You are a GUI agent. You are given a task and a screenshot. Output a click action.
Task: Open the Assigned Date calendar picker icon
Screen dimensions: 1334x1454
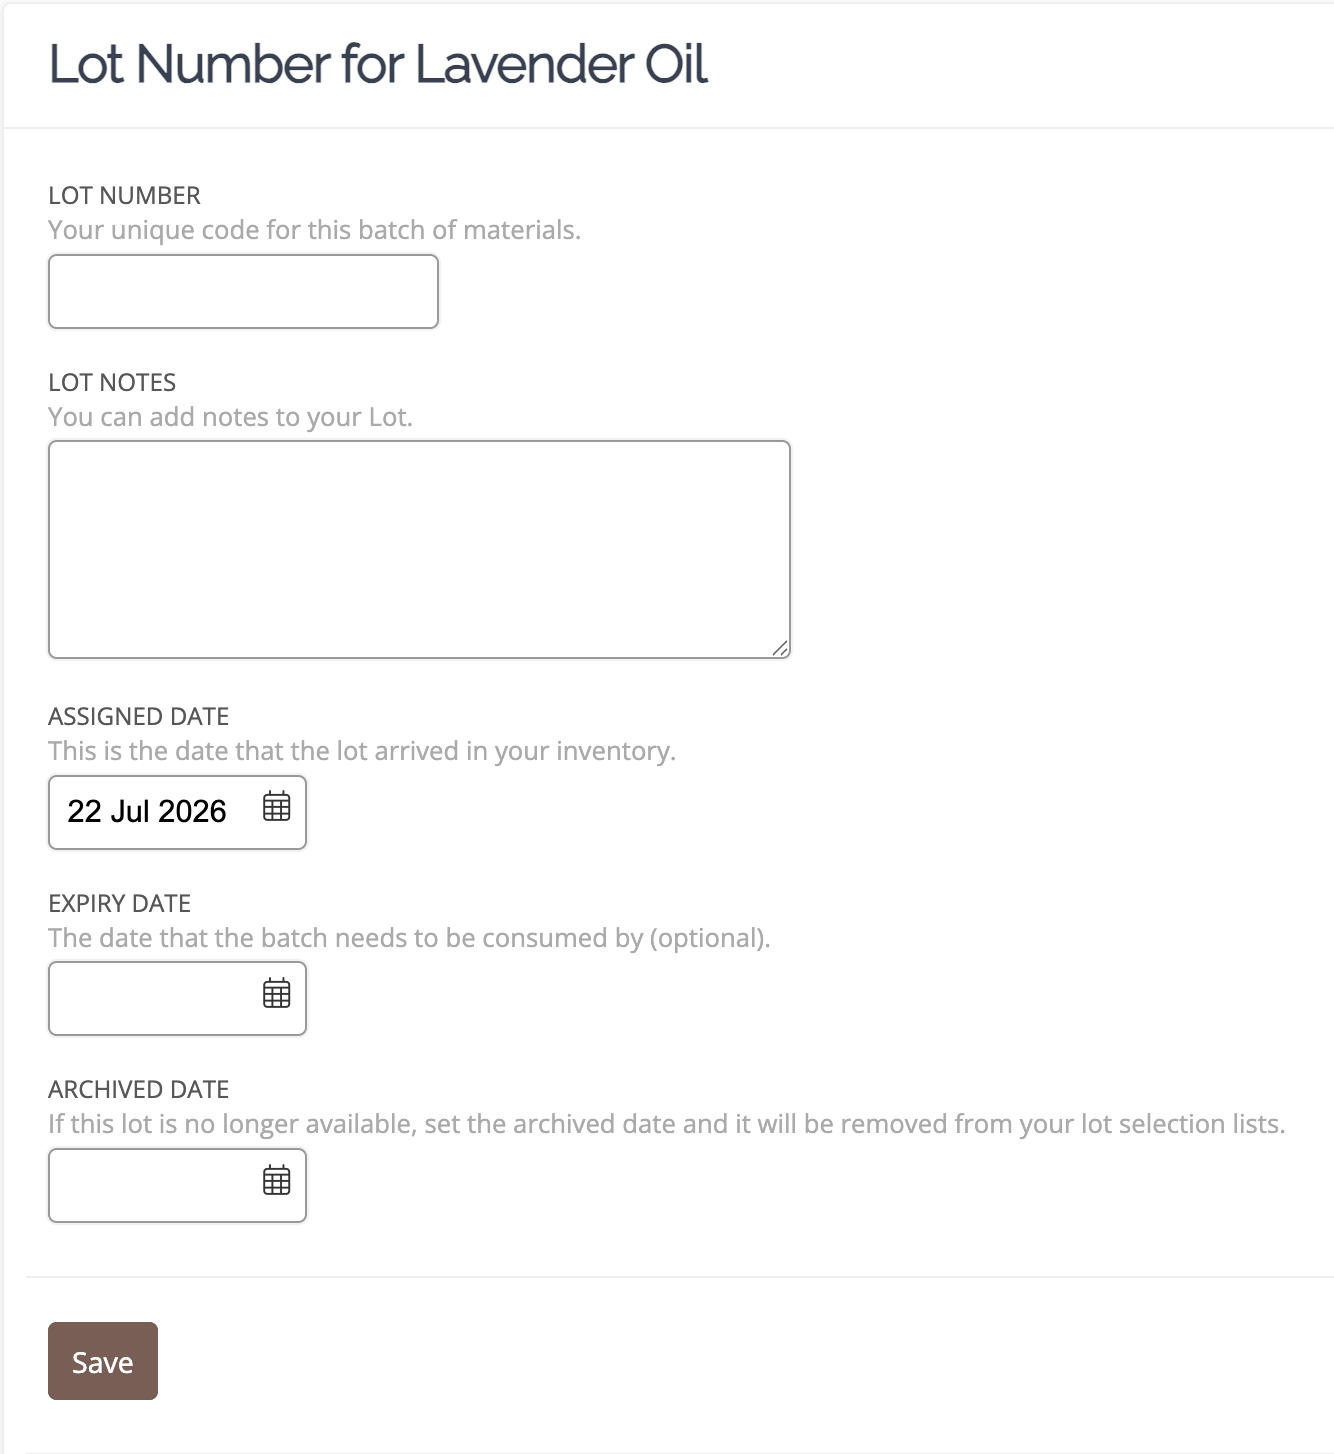276,806
